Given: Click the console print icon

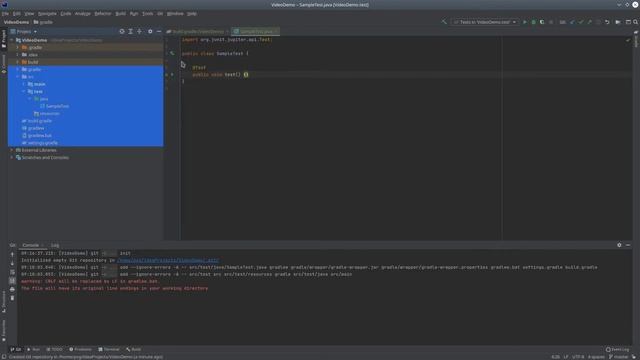Looking at the screenshot, I should tap(12, 289).
